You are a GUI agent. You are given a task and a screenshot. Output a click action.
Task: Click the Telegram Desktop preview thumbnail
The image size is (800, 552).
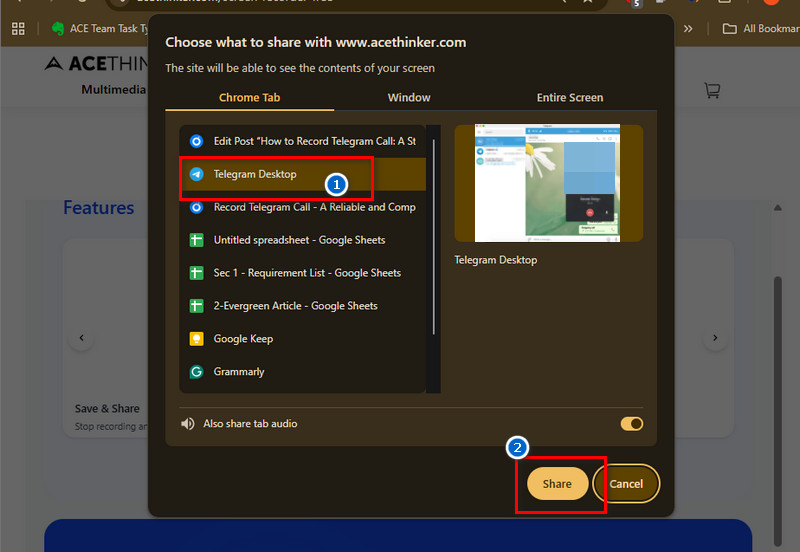(x=547, y=183)
